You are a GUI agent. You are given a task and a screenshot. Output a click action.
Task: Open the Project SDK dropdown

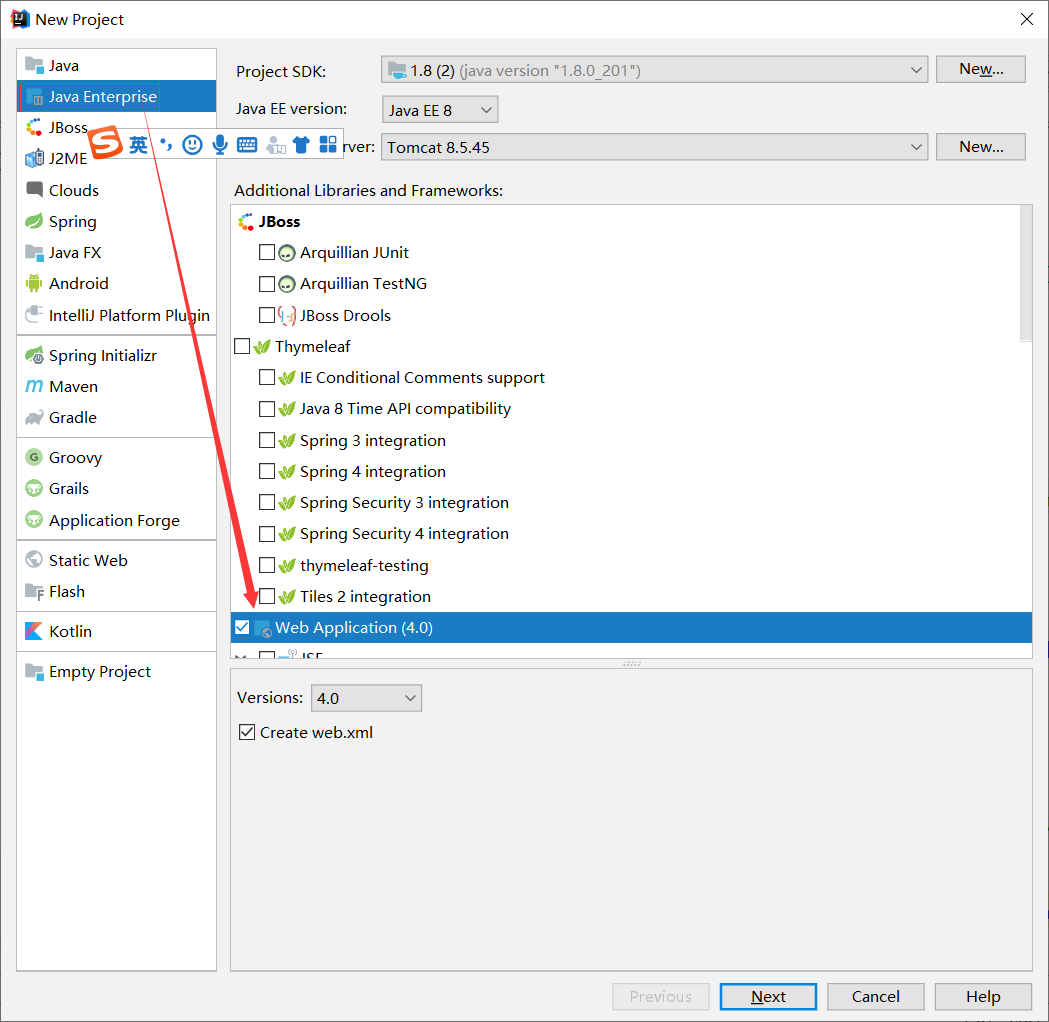[654, 70]
